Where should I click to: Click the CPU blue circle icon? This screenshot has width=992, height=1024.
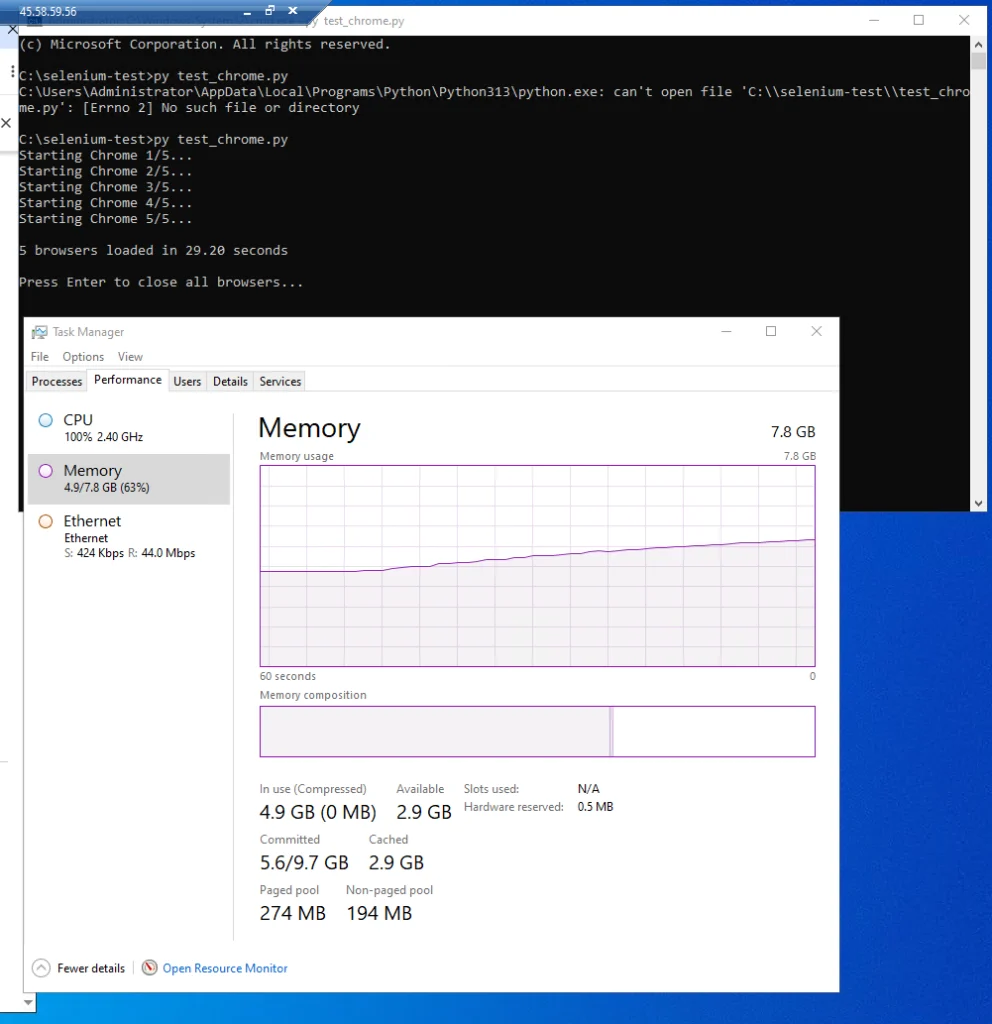pos(46,420)
